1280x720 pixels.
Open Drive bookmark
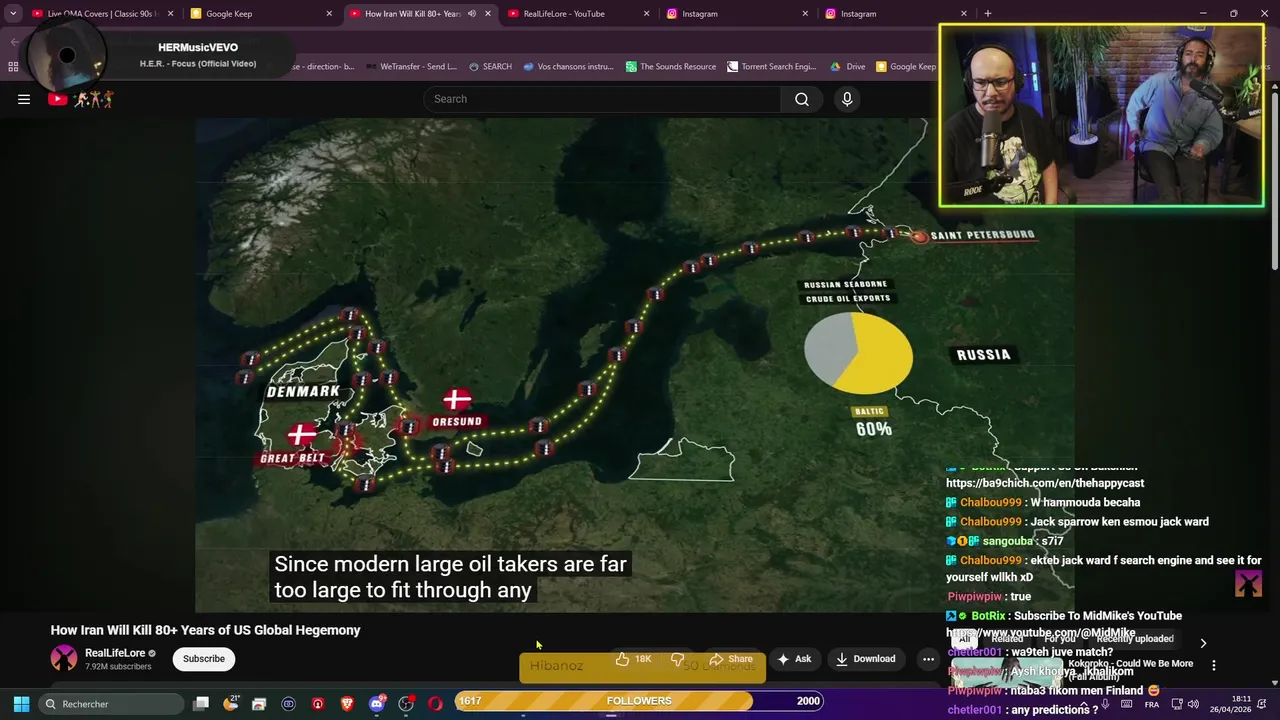click(x=848, y=67)
